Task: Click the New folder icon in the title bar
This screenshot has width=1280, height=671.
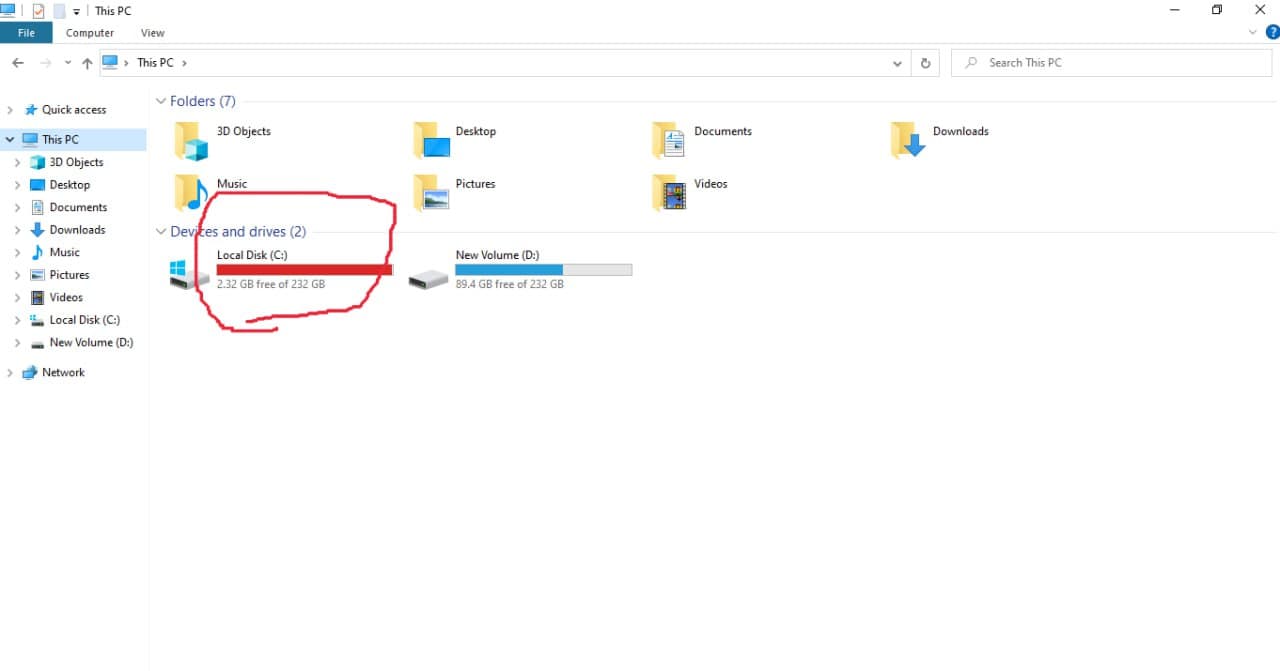Action: (x=59, y=11)
